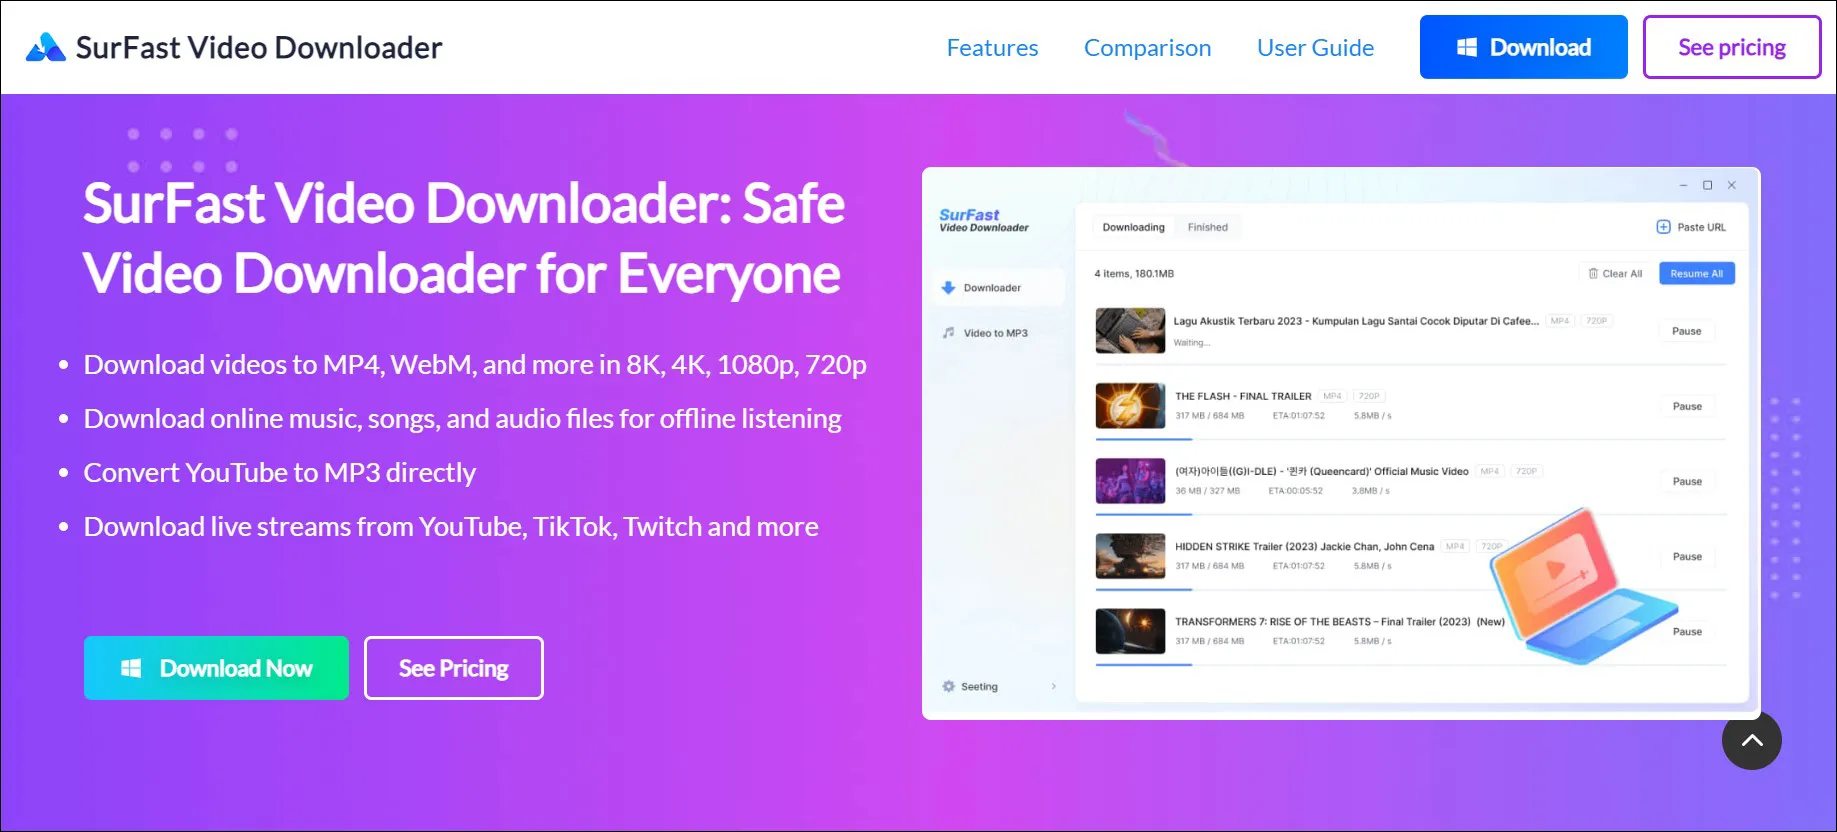The image size is (1837, 832).
Task: Click the Lagu Akustik Terbaru thumbnail
Action: click(1130, 331)
